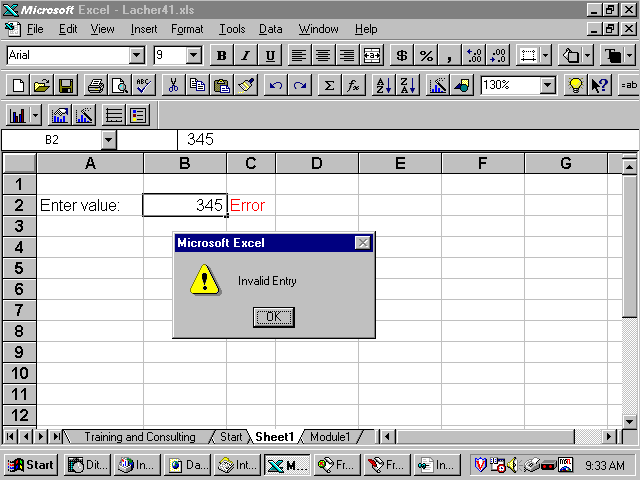Switch to the Start sheet tab
This screenshot has height=480, width=640.
pos(231,437)
